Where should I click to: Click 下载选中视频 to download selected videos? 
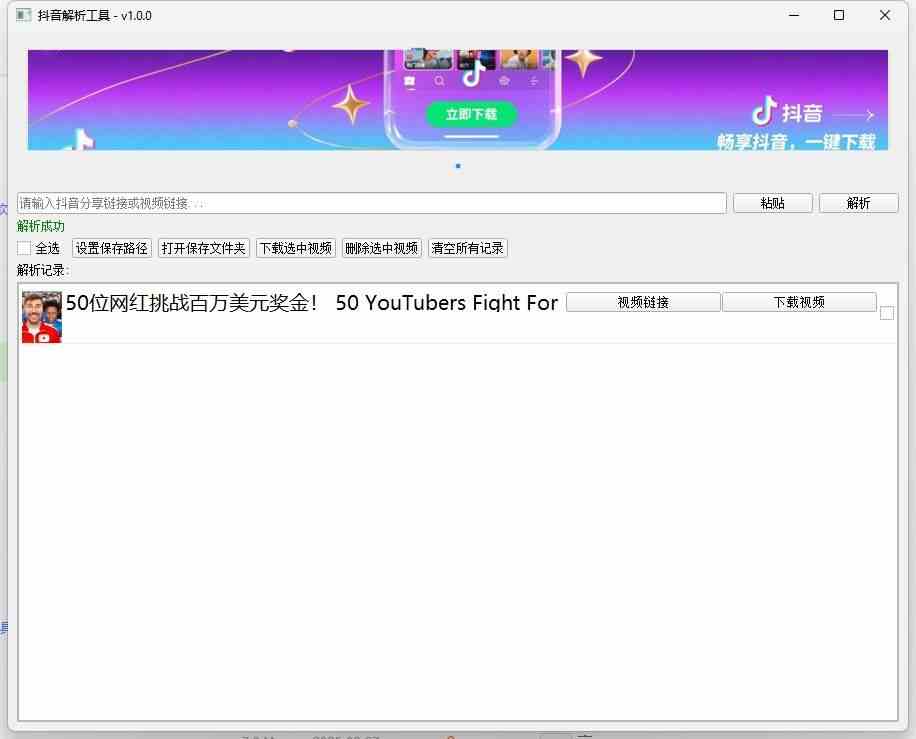tap(295, 247)
